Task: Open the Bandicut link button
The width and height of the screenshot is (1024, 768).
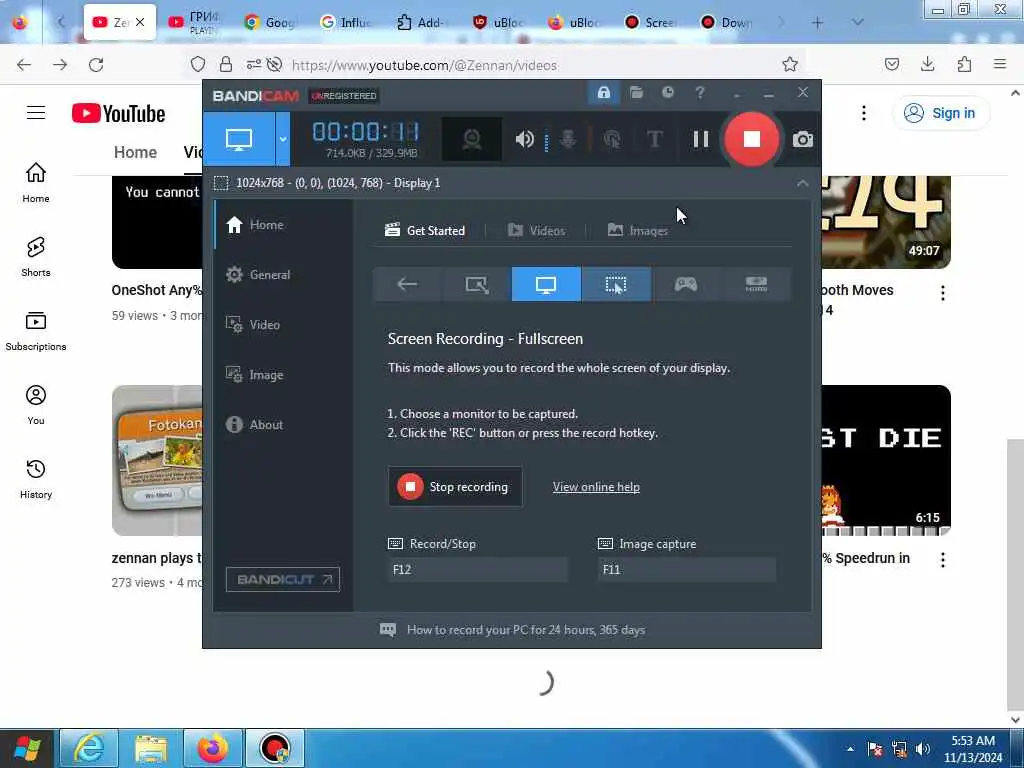Action: [283, 579]
